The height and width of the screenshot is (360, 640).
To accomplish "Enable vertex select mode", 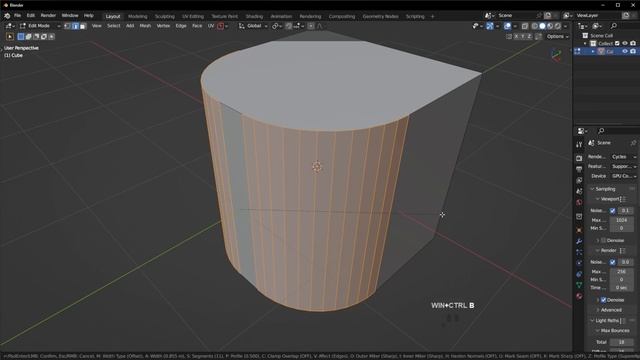I will [68, 26].
